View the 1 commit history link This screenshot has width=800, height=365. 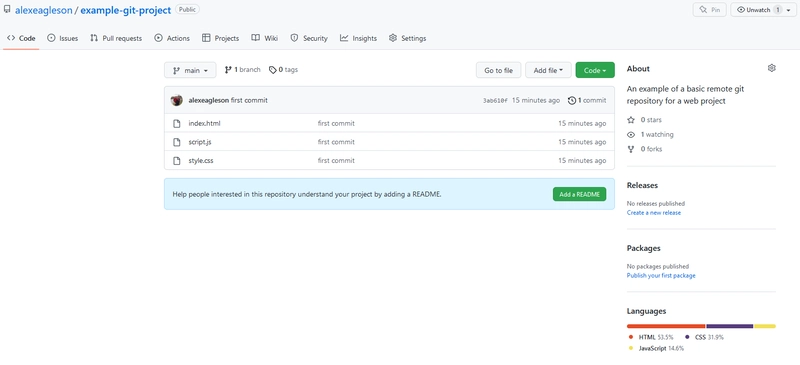click(x=587, y=101)
